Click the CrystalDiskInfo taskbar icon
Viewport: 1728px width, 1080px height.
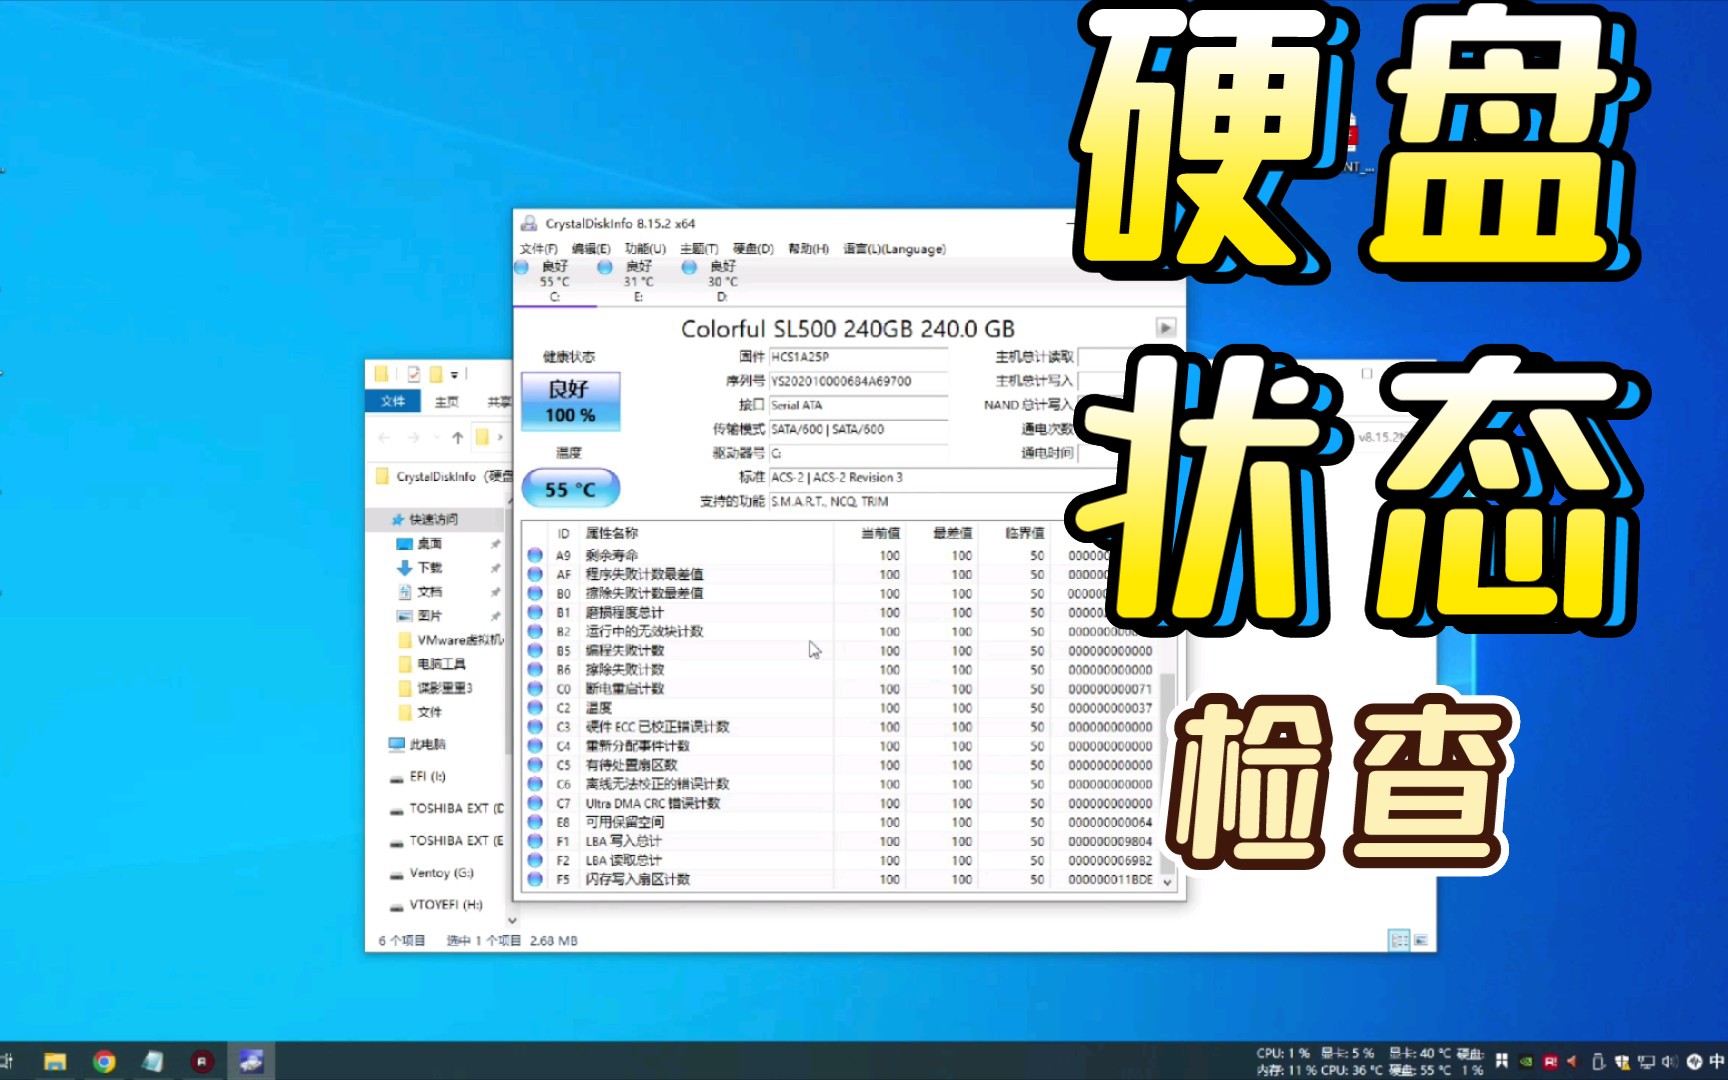pos(251,1061)
